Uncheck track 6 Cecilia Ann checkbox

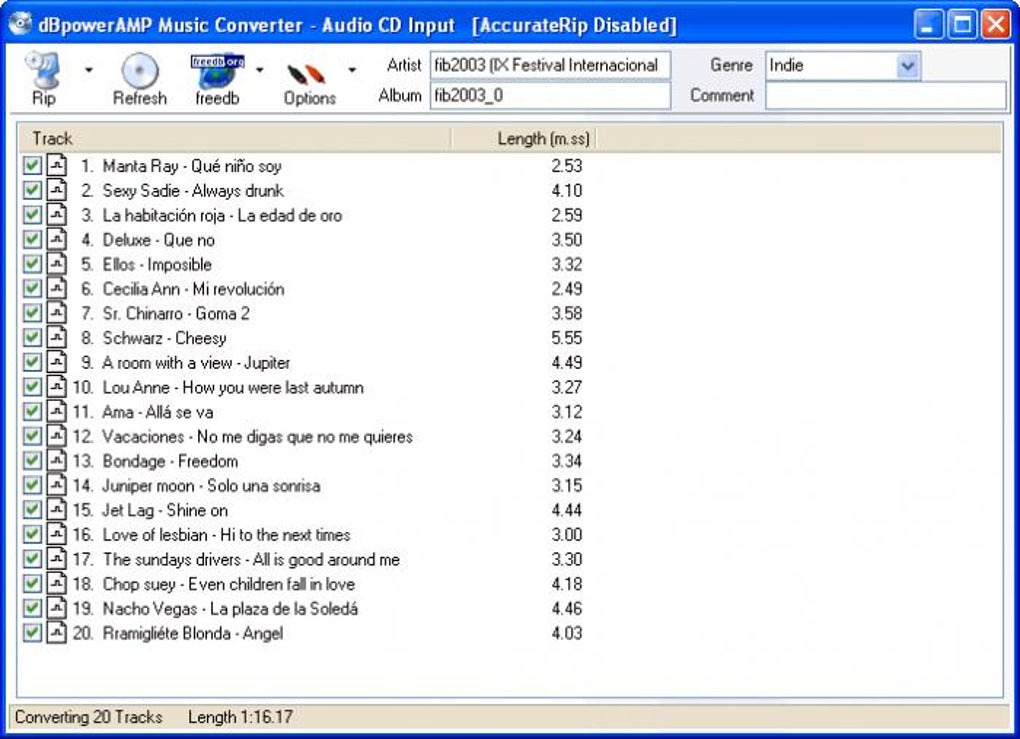point(32,288)
